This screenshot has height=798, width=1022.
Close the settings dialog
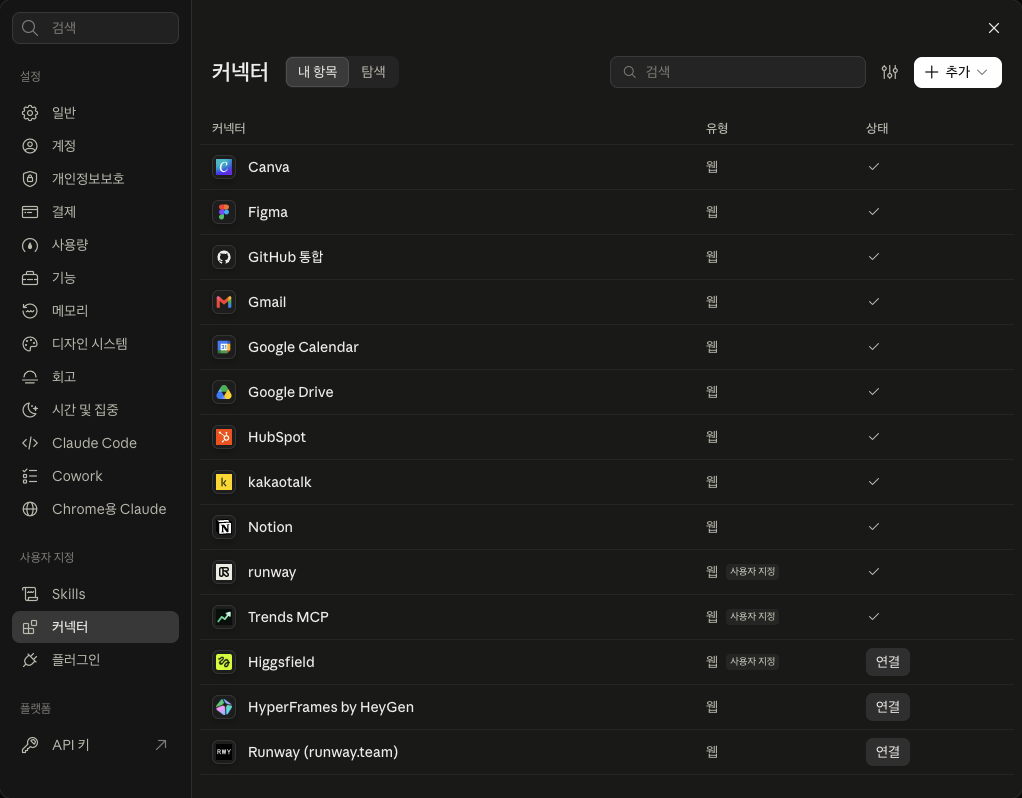click(994, 28)
